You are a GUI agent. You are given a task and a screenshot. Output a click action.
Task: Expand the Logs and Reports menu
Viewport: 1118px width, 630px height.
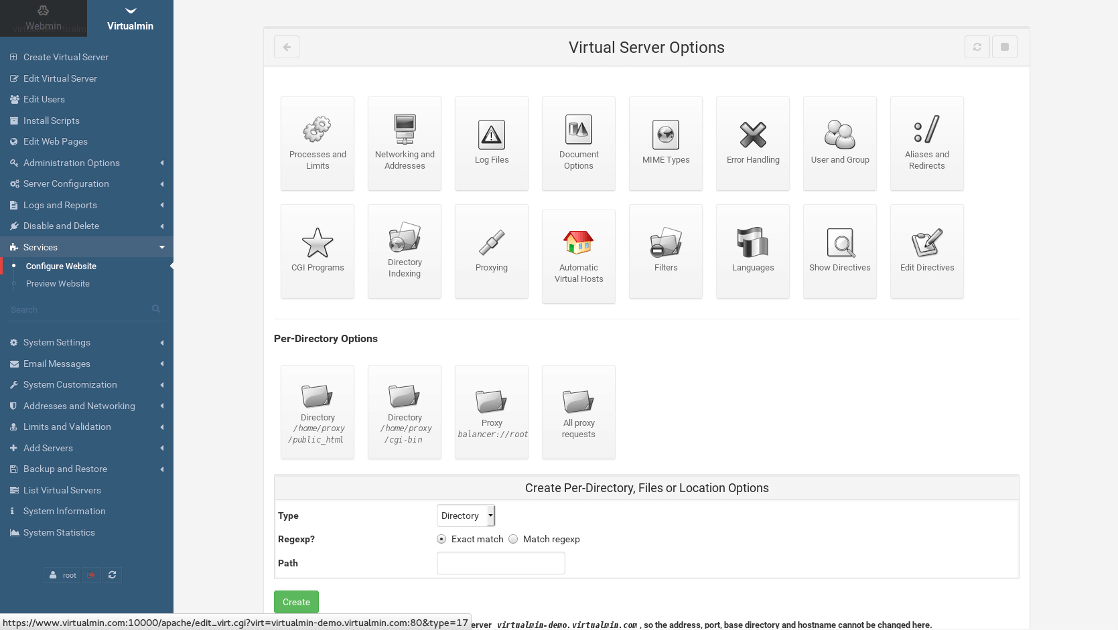(60, 204)
